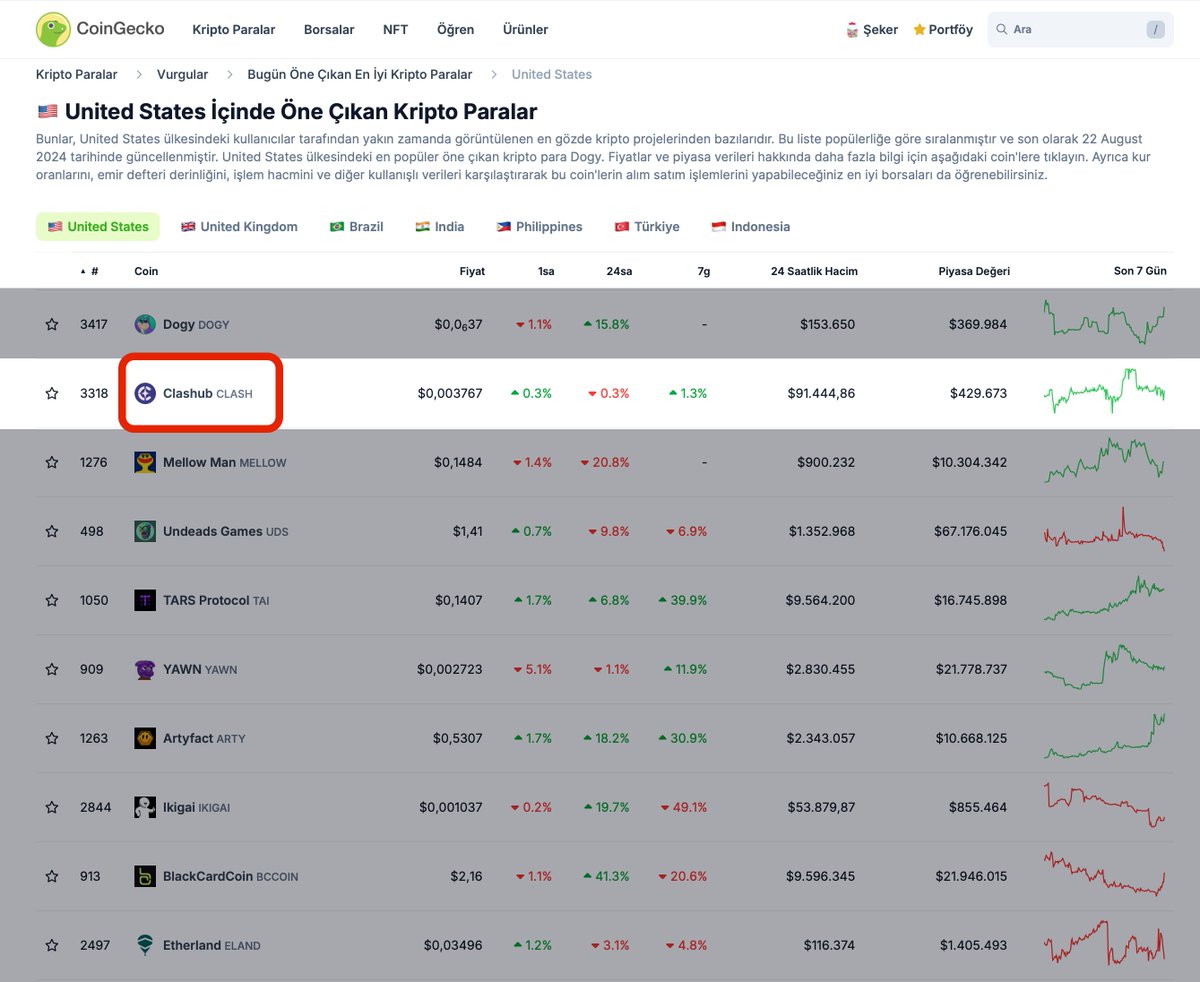Open the Clashub coin page link

[208, 394]
